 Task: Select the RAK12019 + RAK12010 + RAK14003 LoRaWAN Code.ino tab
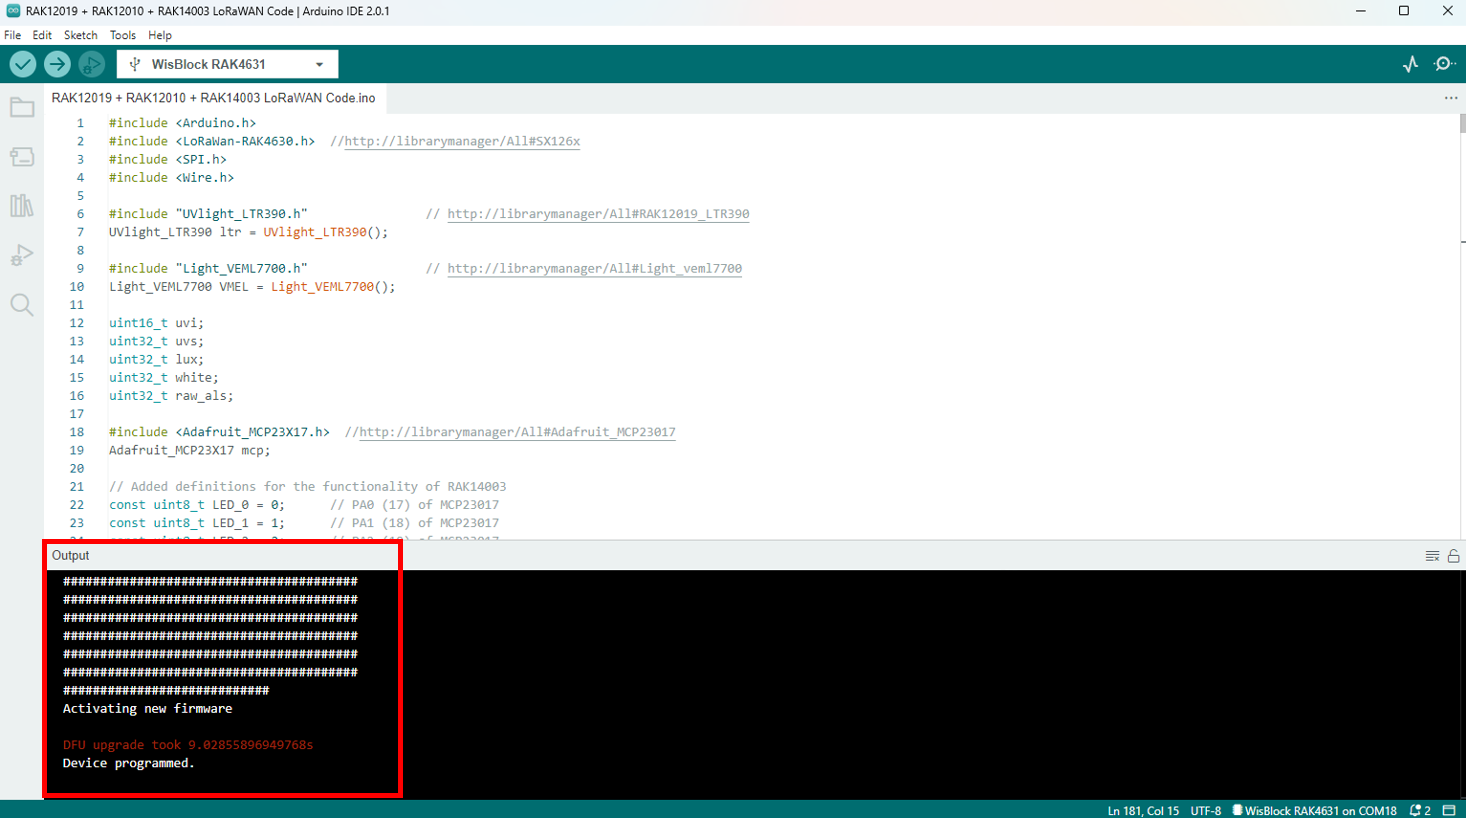click(x=214, y=98)
